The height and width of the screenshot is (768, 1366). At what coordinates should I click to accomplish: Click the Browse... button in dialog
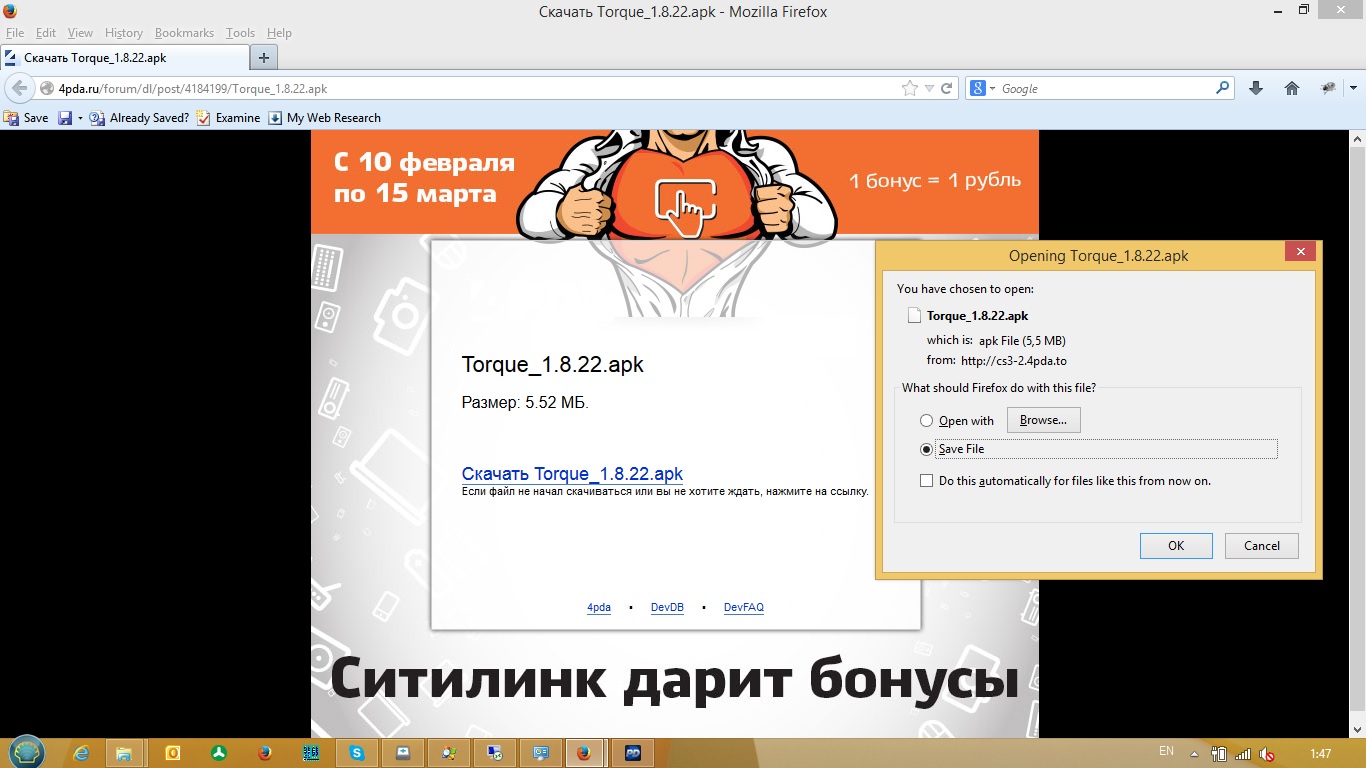pyautogui.click(x=1043, y=420)
